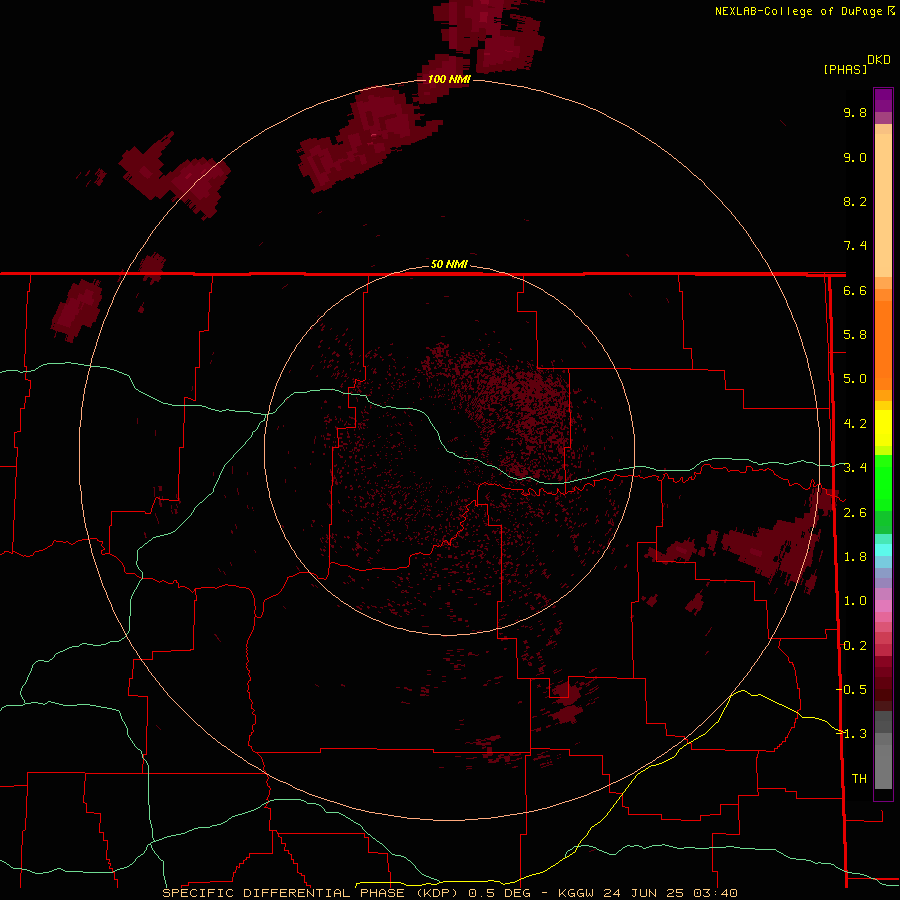Click the 7.4 value on the color scale

(855, 246)
